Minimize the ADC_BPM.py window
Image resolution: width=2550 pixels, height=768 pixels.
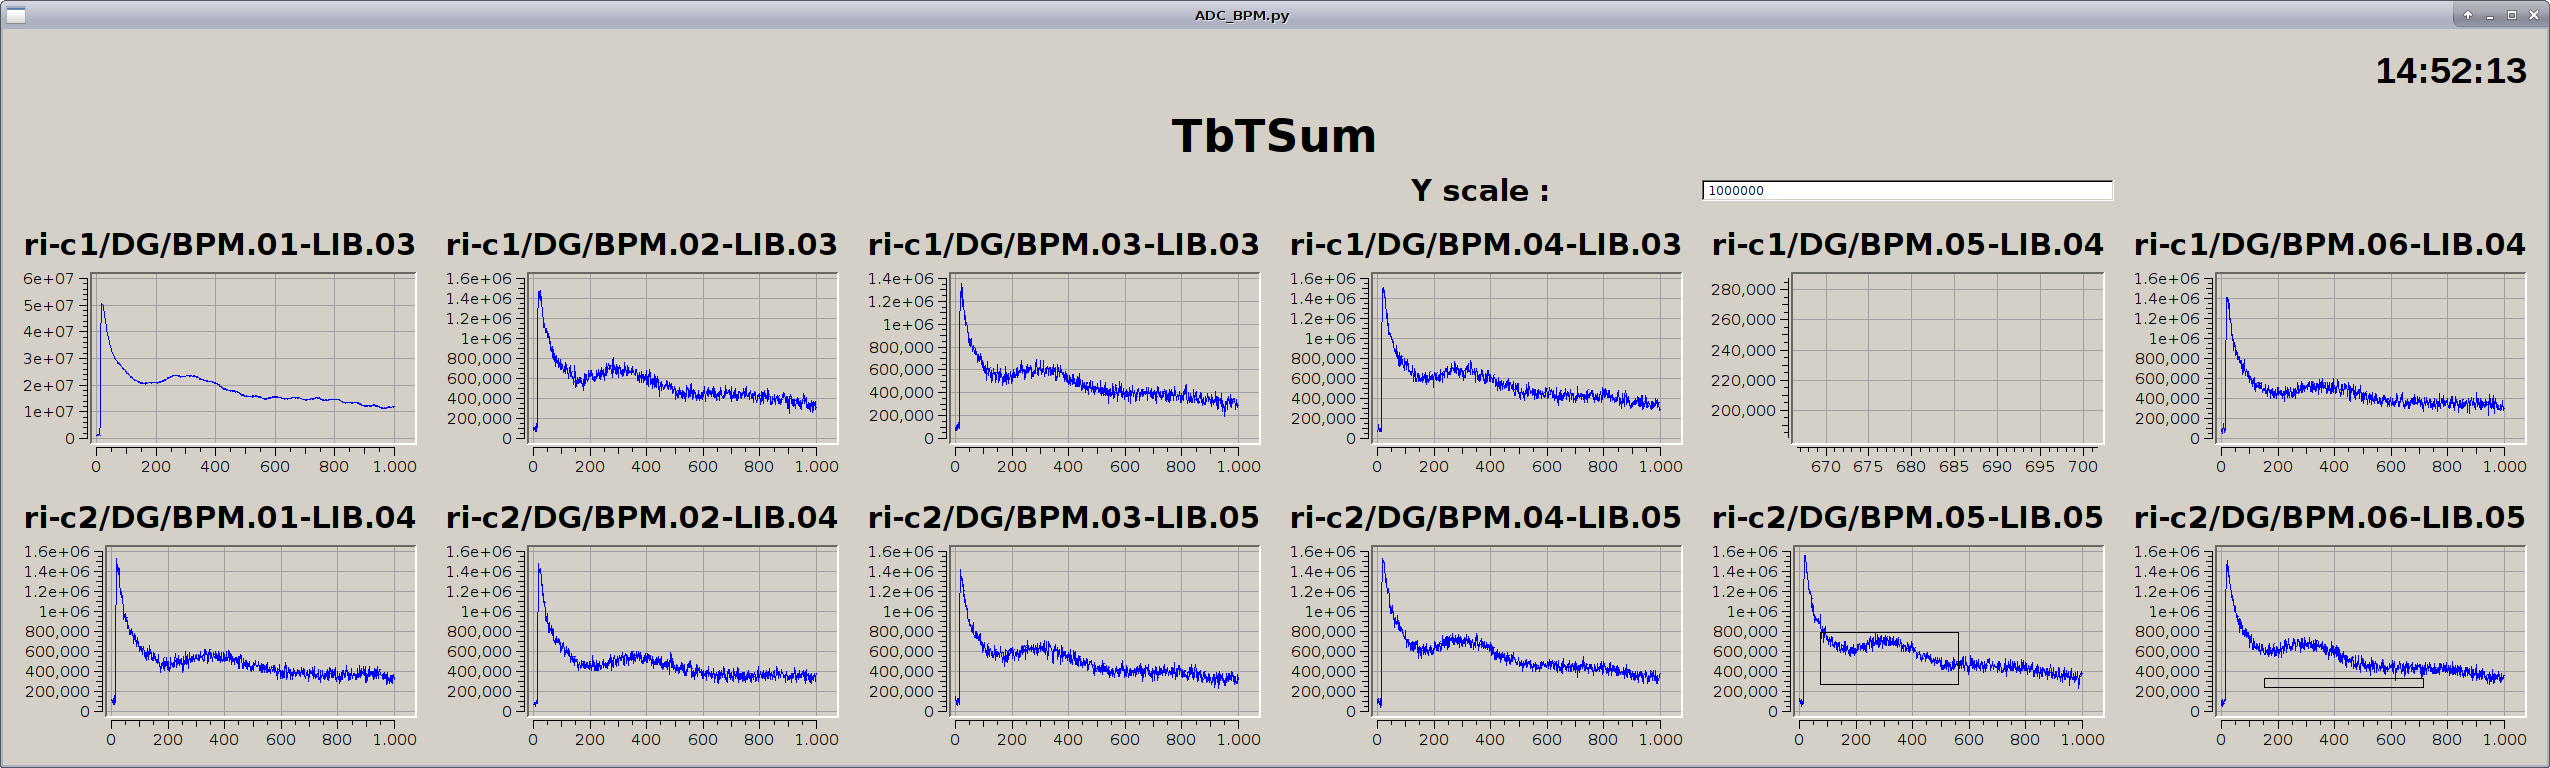coord(2489,15)
